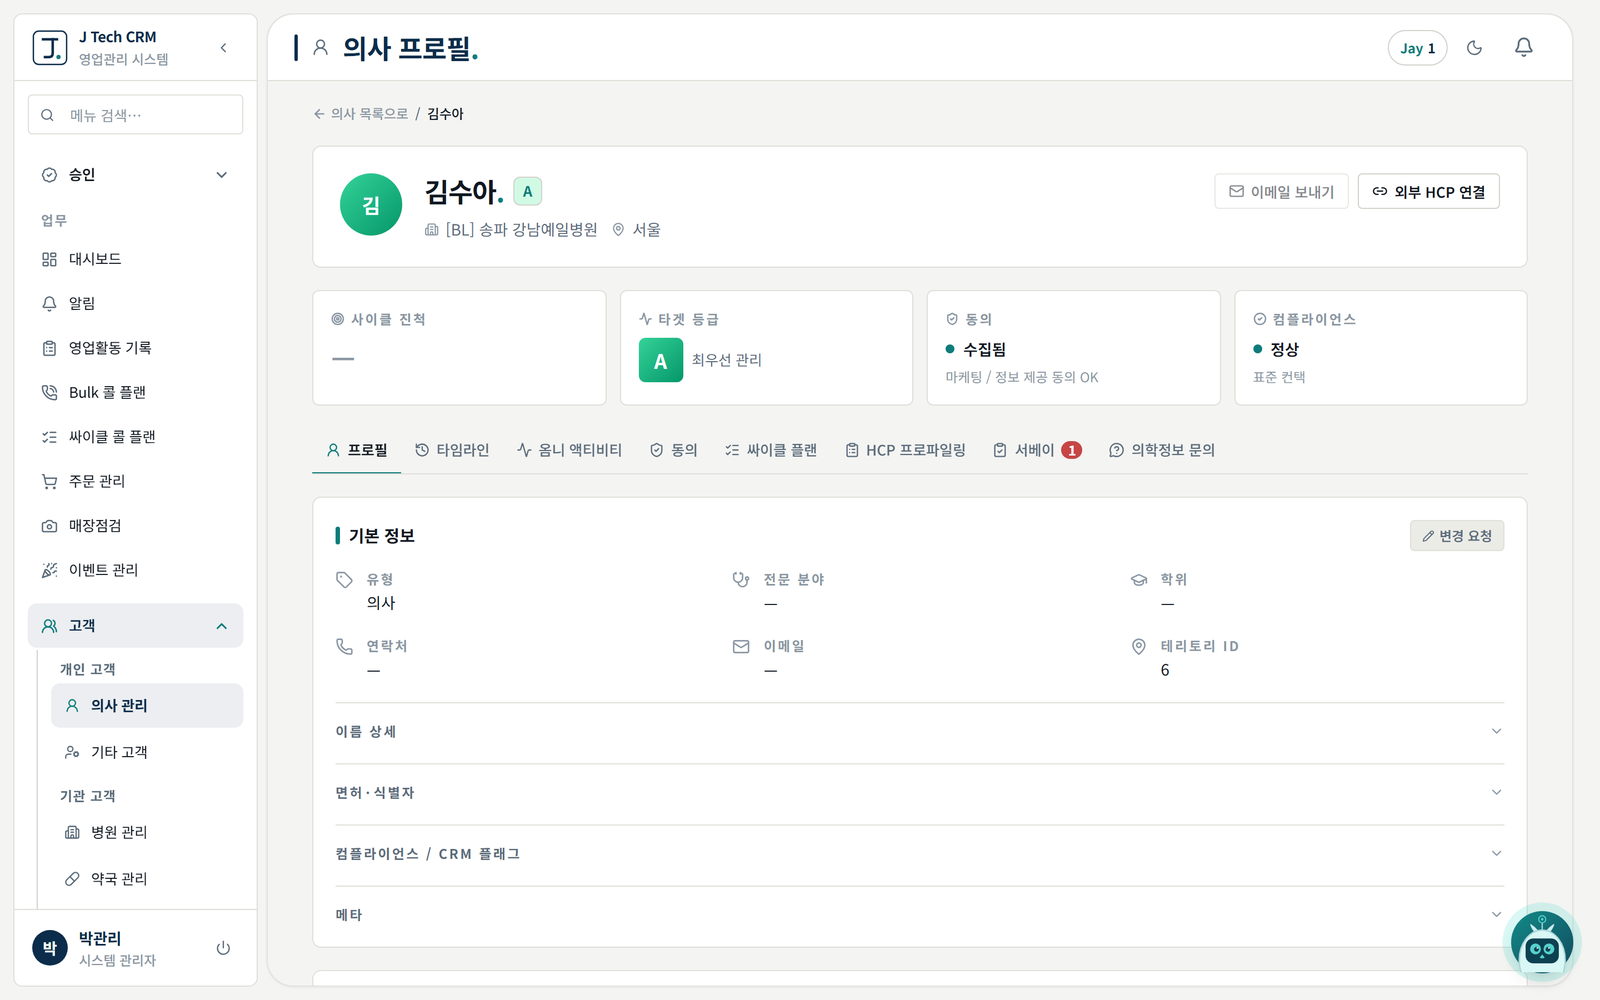
Task: Click the 컴플라이언스 정상 status card
Action: point(1381,348)
